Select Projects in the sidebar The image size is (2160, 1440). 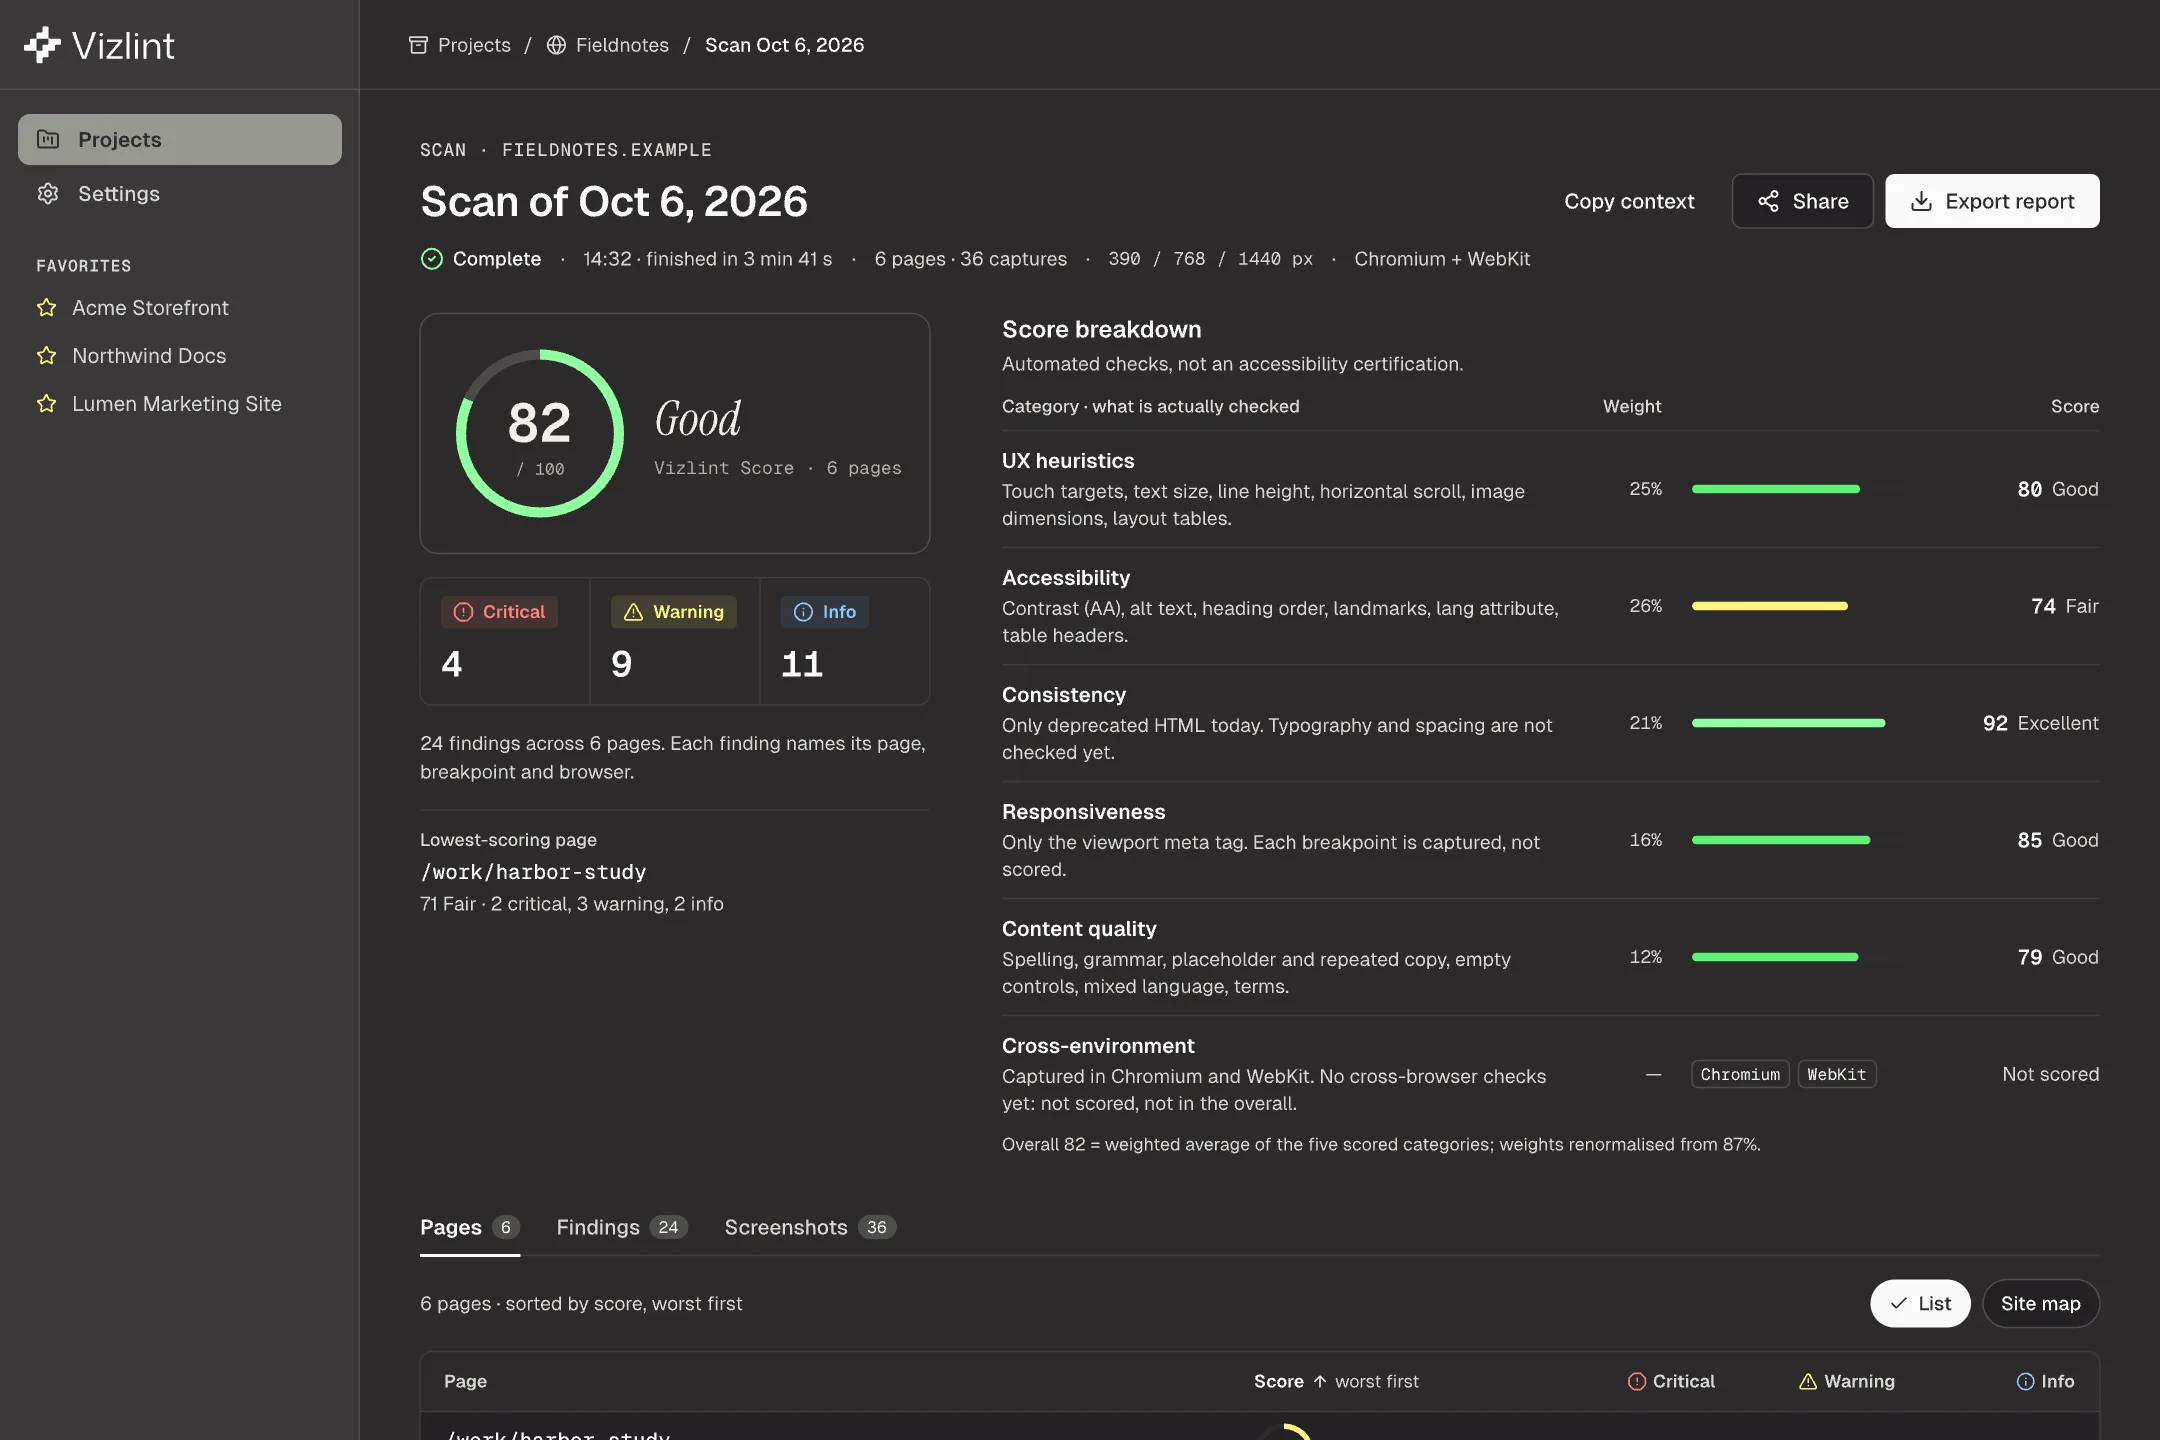(x=180, y=139)
